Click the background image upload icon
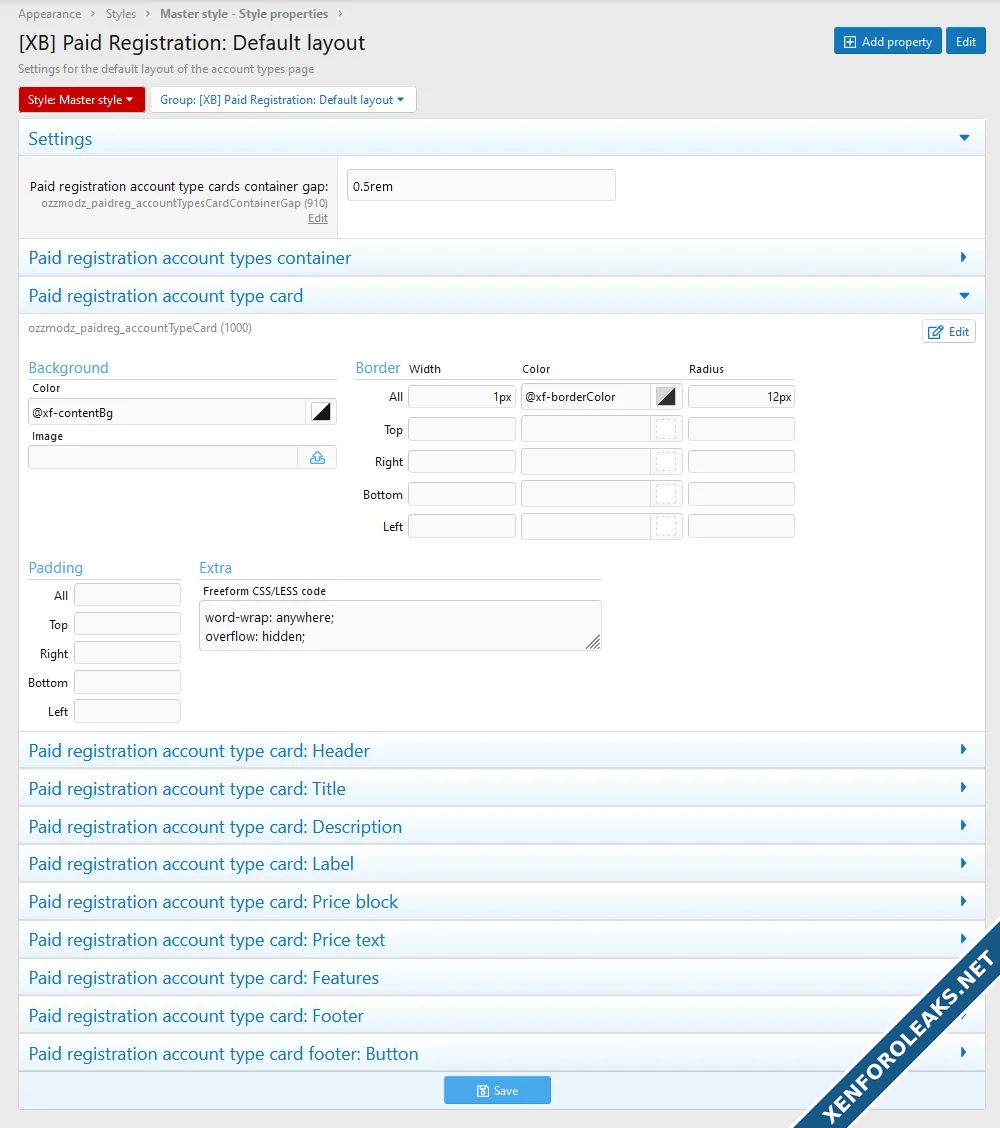 pyautogui.click(x=317, y=457)
